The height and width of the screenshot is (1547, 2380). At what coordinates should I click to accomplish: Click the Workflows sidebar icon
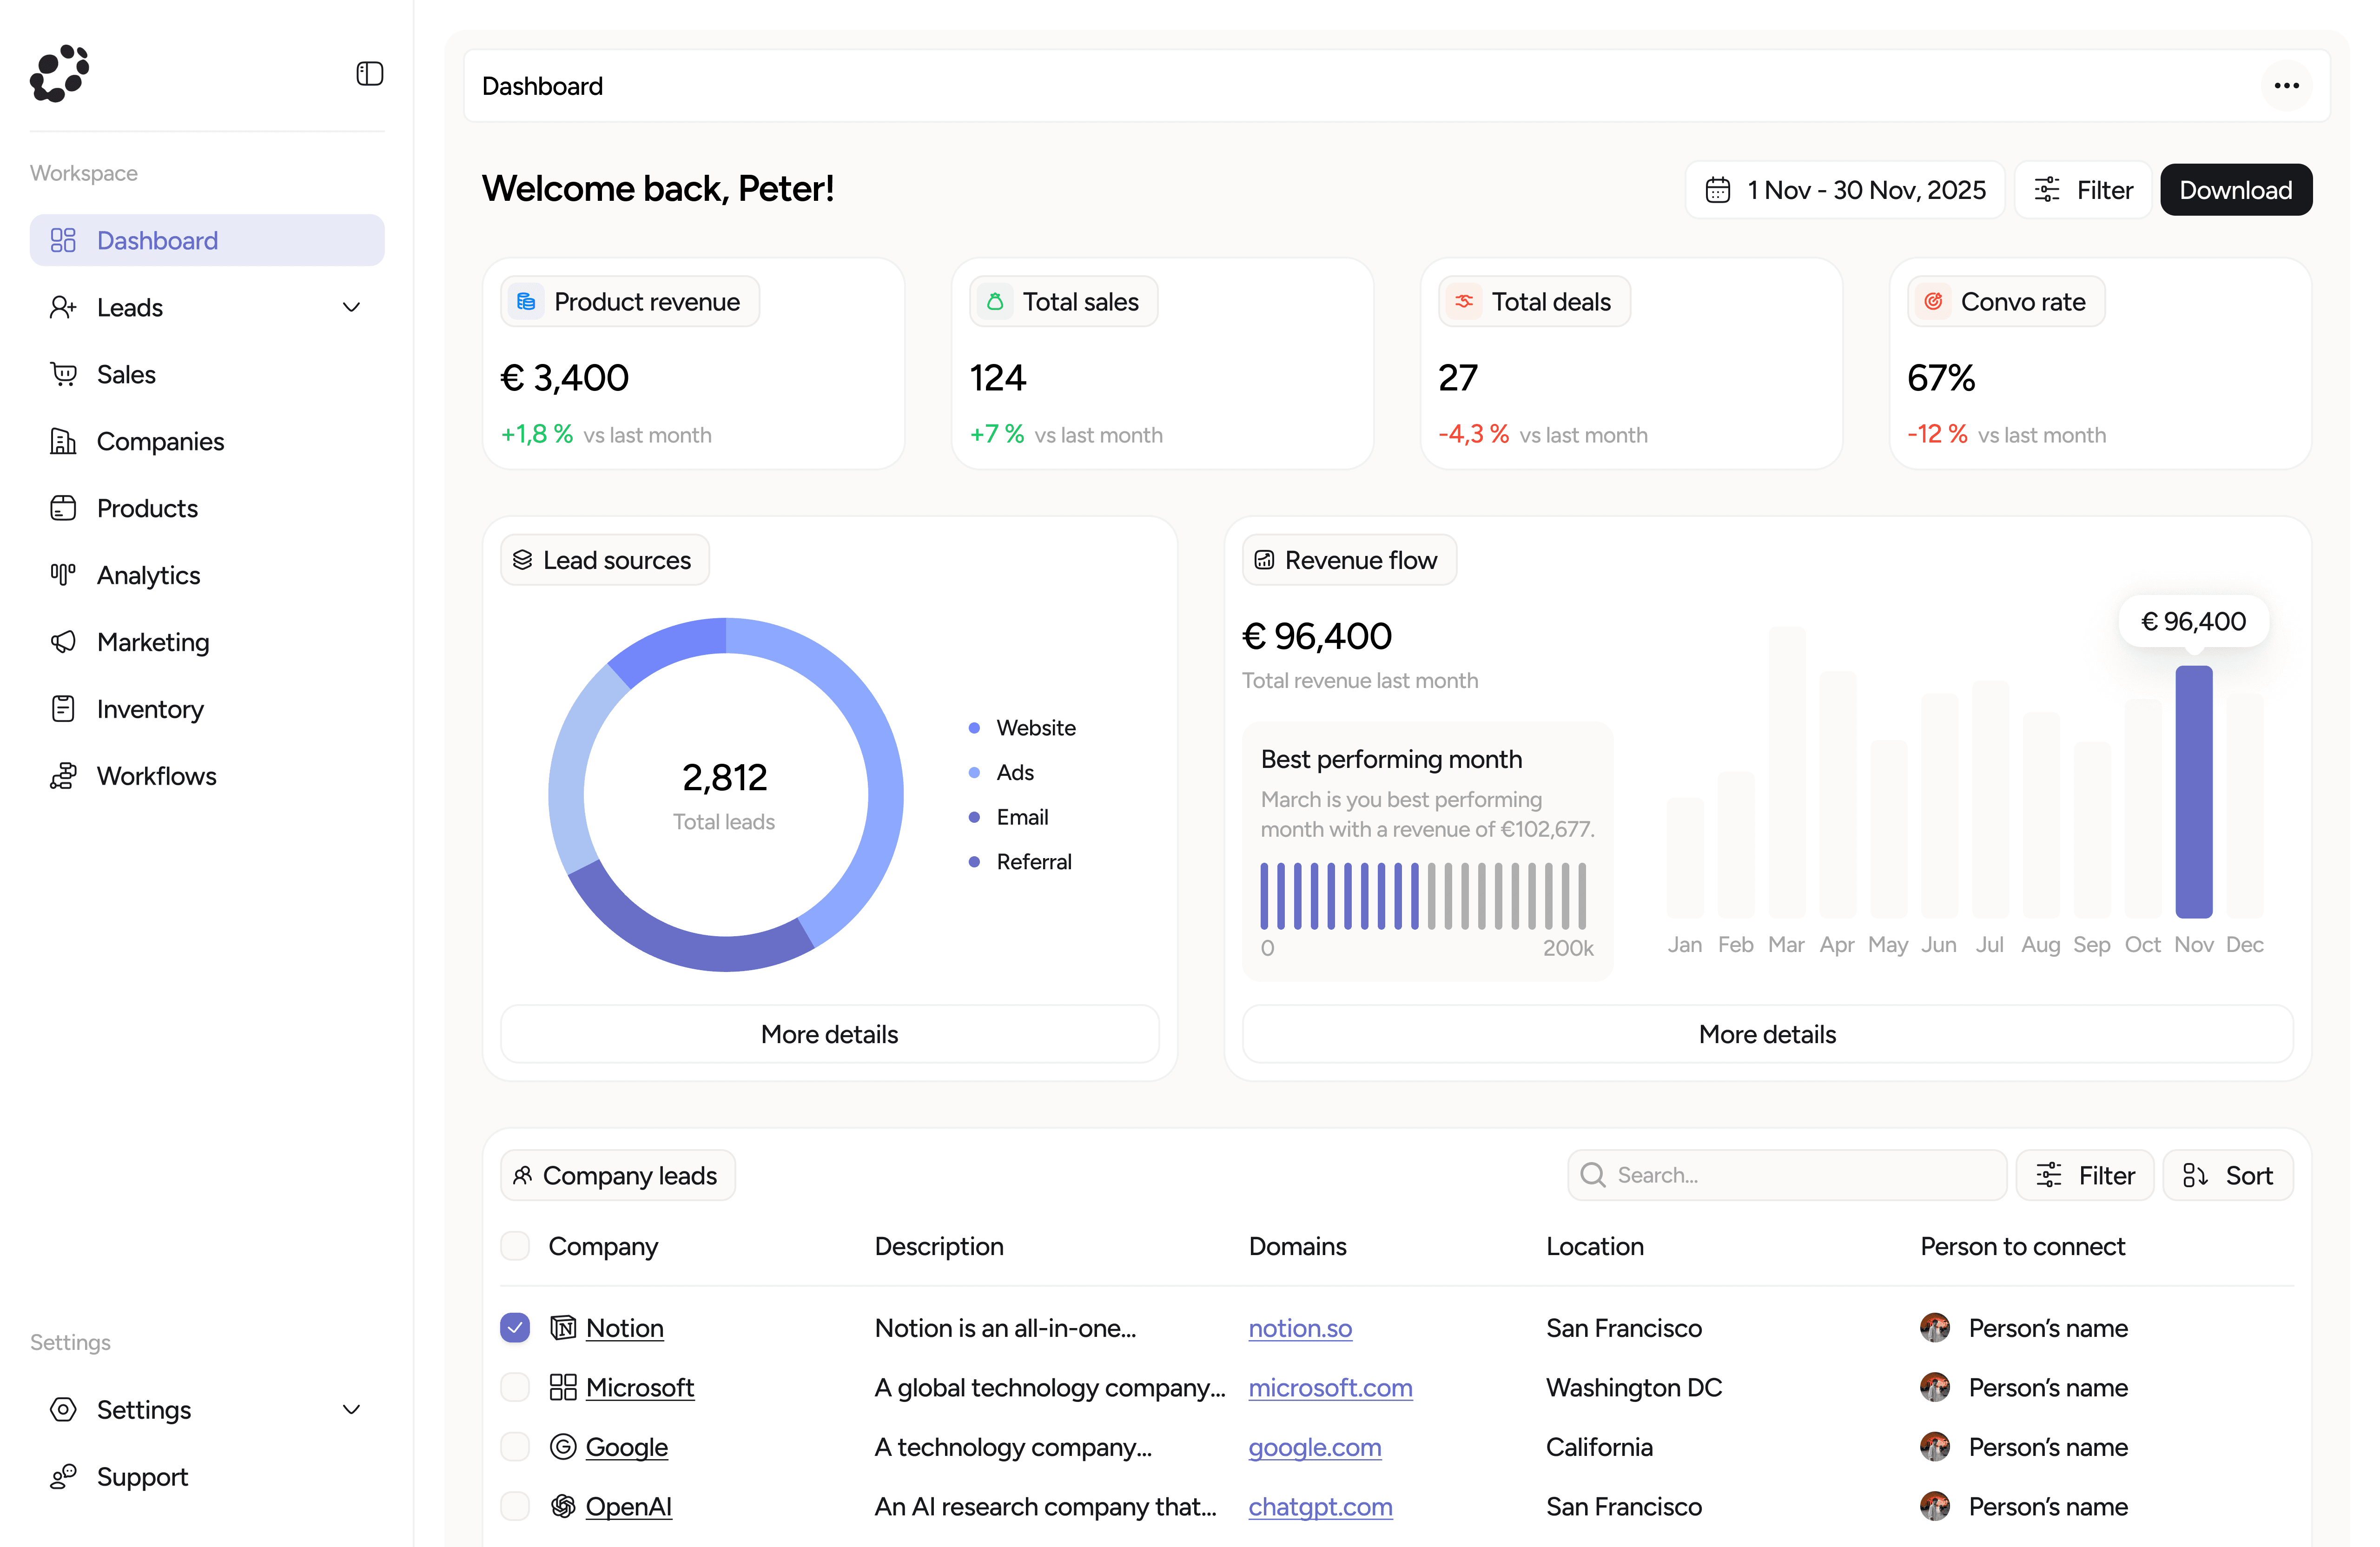(63, 776)
